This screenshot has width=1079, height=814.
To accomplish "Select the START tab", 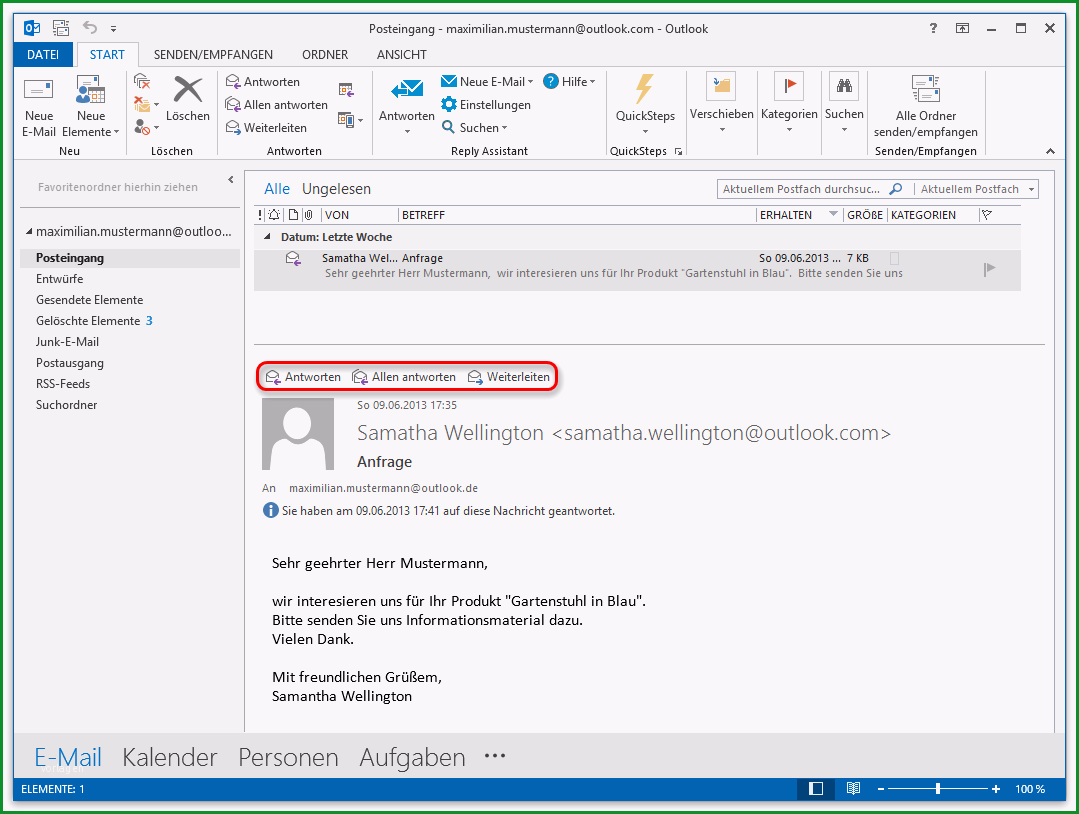I will pos(107,54).
